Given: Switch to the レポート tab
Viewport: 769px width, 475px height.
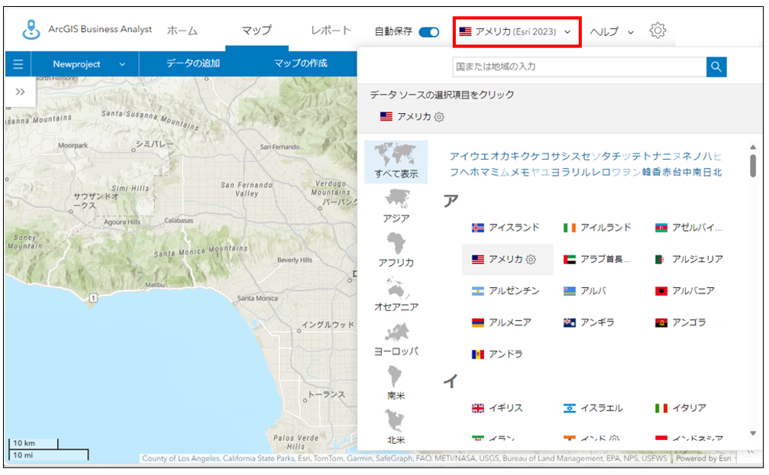Looking at the screenshot, I should 331,30.
